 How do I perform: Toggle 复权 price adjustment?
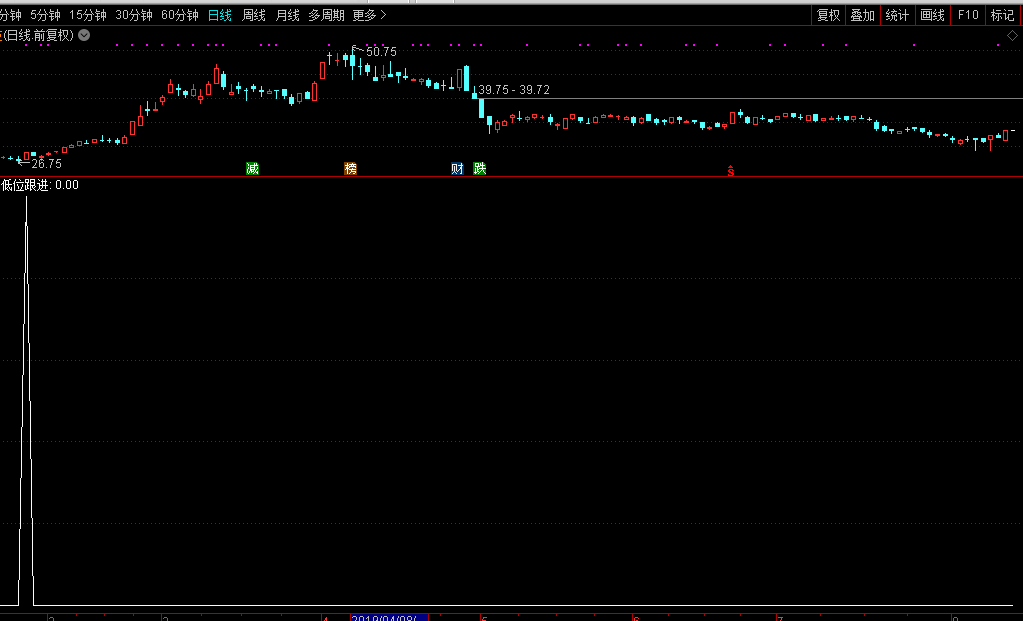pos(828,15)
